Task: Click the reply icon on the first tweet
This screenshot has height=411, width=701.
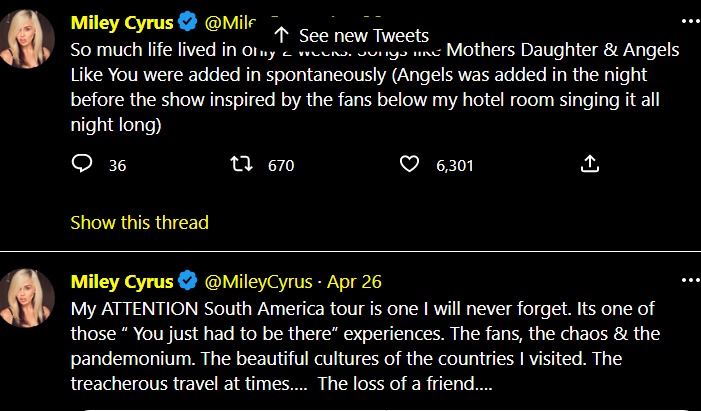Action: (83, 164)
